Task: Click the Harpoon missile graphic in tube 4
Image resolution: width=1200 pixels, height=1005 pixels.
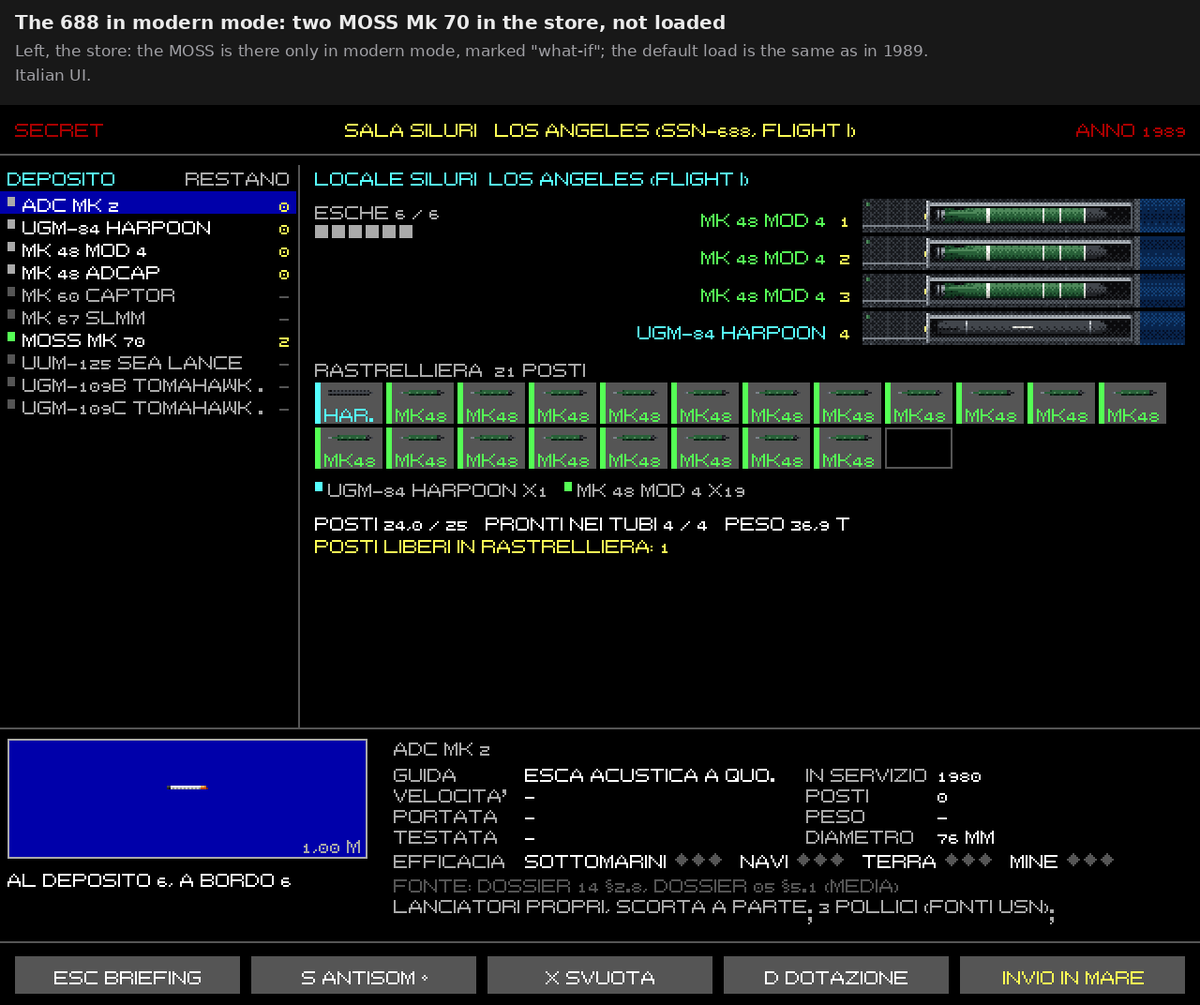Action: (x=1028, y=327)
